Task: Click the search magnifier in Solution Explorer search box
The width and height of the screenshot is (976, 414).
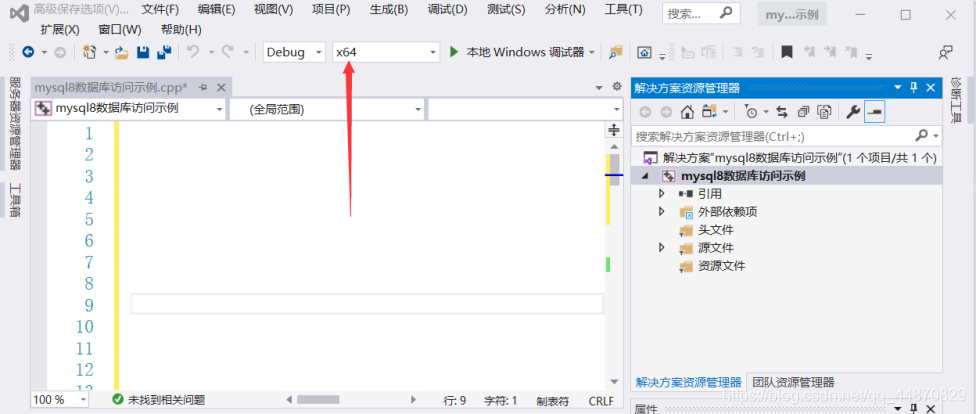Action: click(921, 135)
